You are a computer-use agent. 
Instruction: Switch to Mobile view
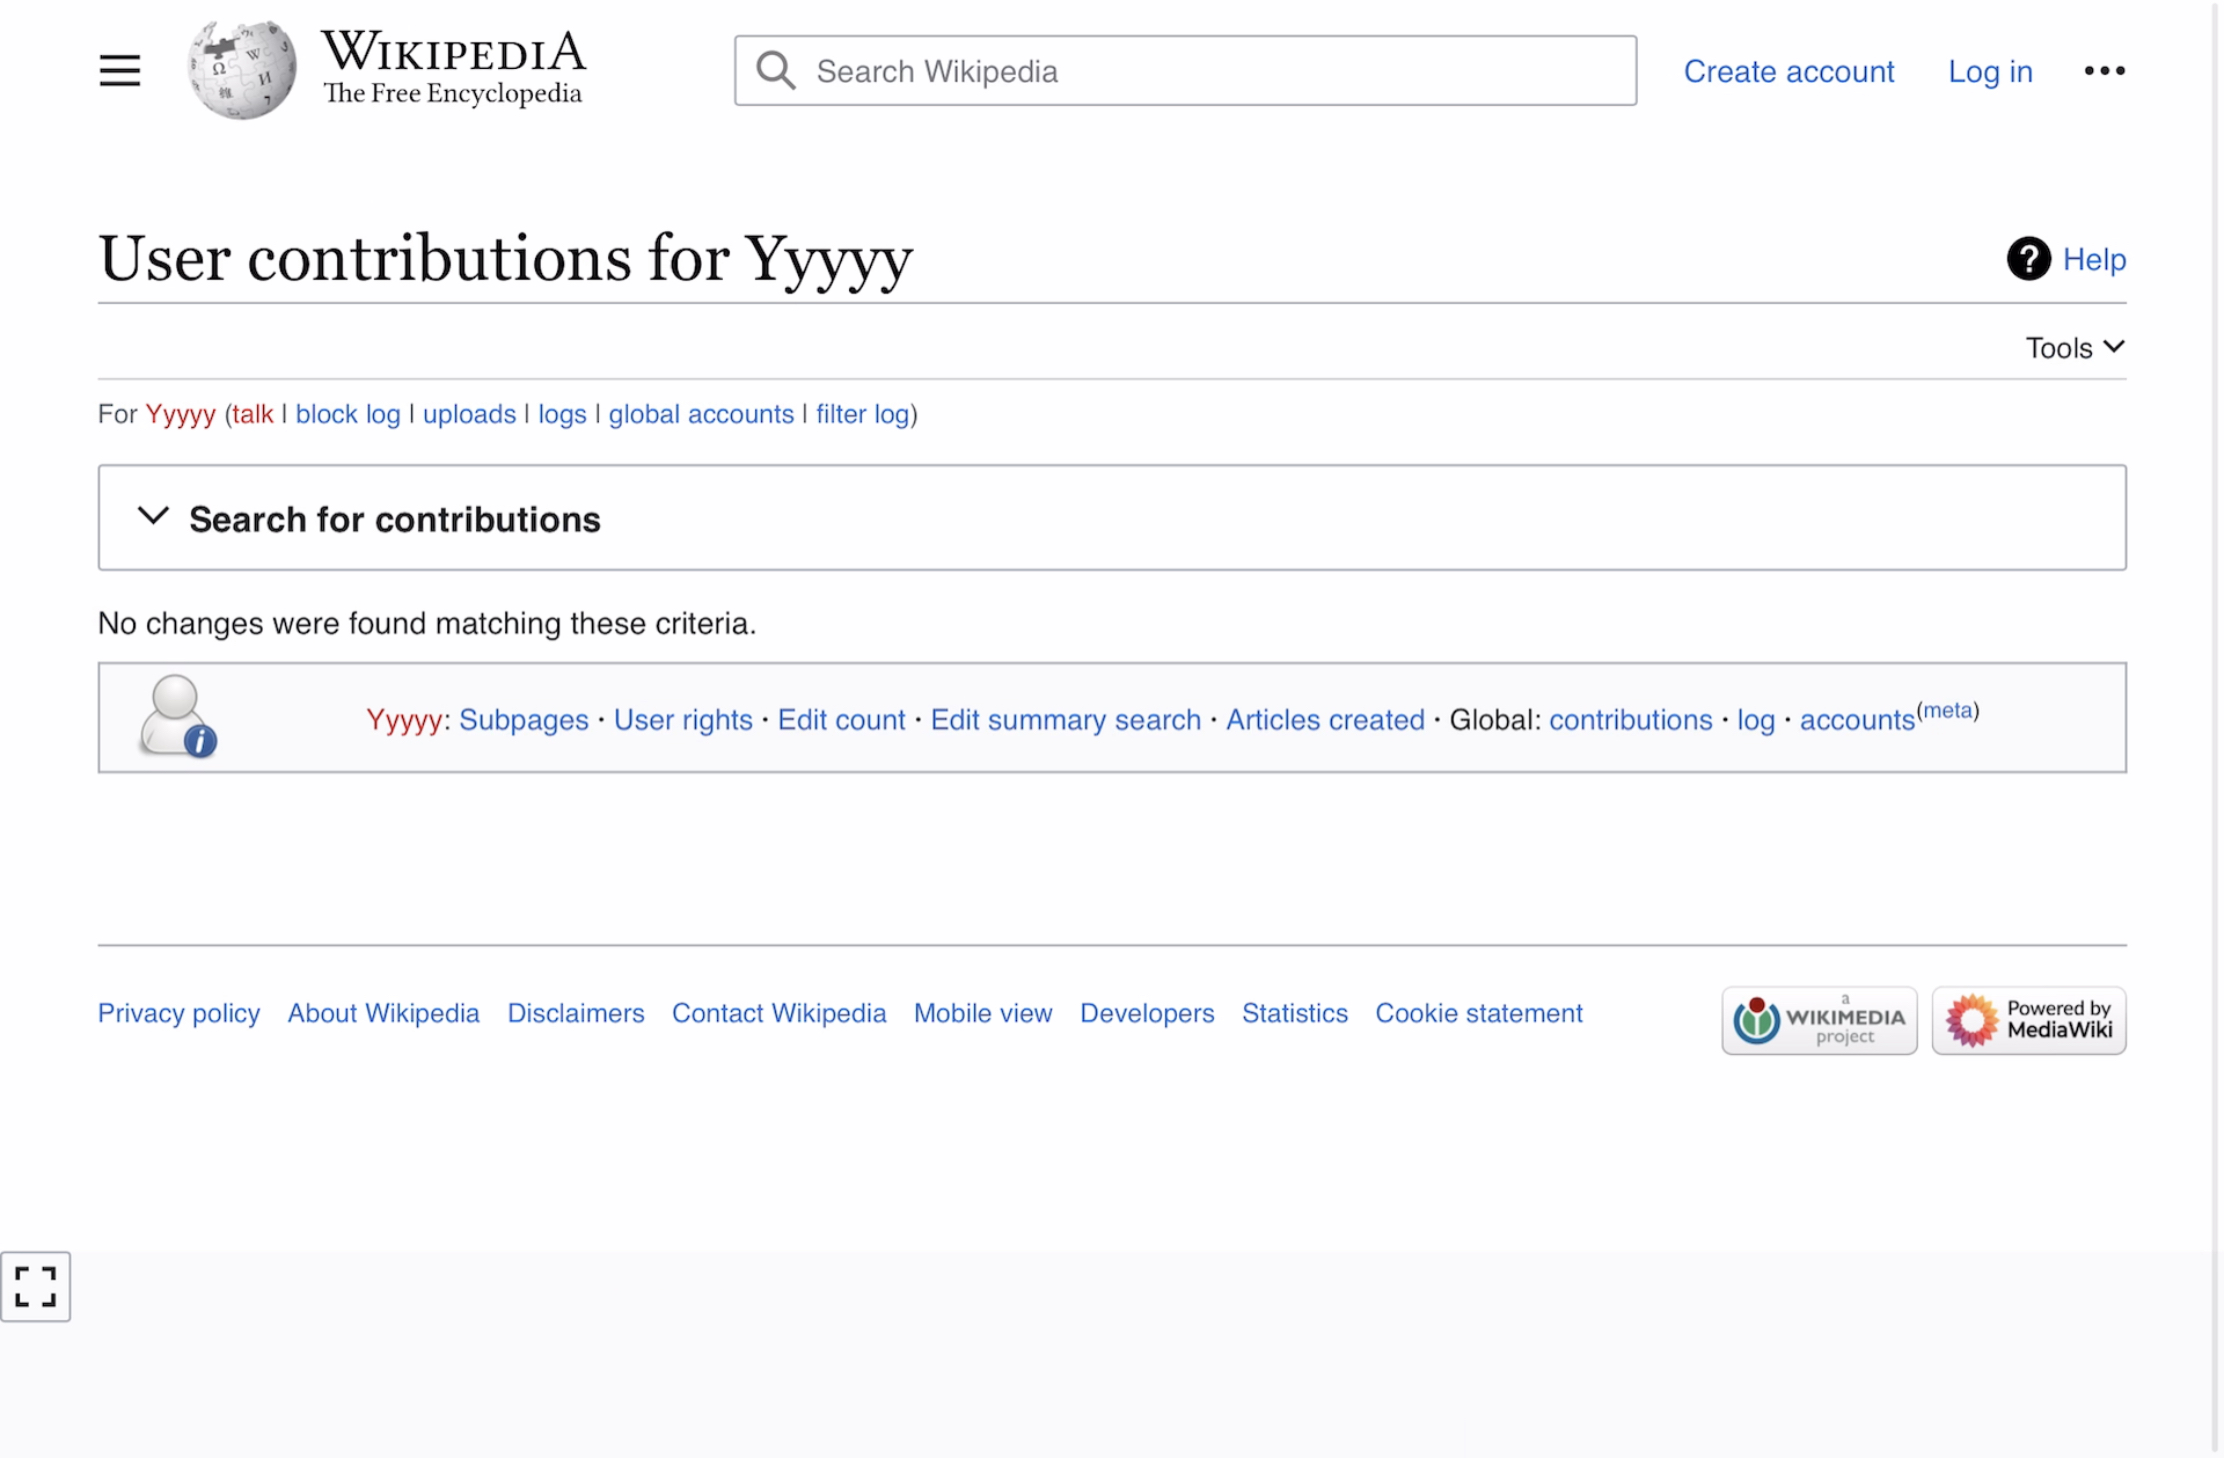pos(983,1013)
